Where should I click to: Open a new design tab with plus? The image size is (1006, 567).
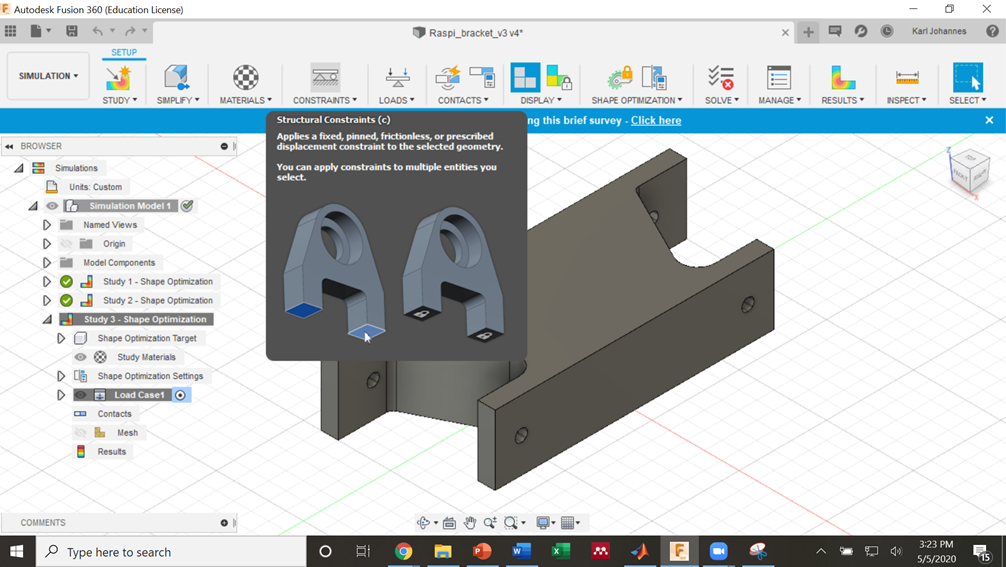click(808, 32)
